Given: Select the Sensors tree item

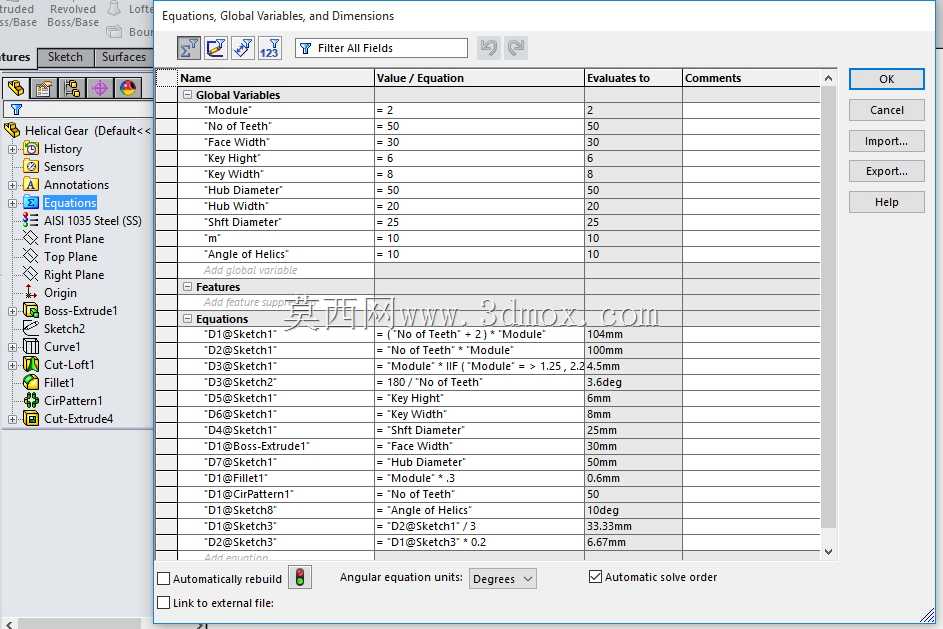Looking at the screenshot, I should coord(64,167).
